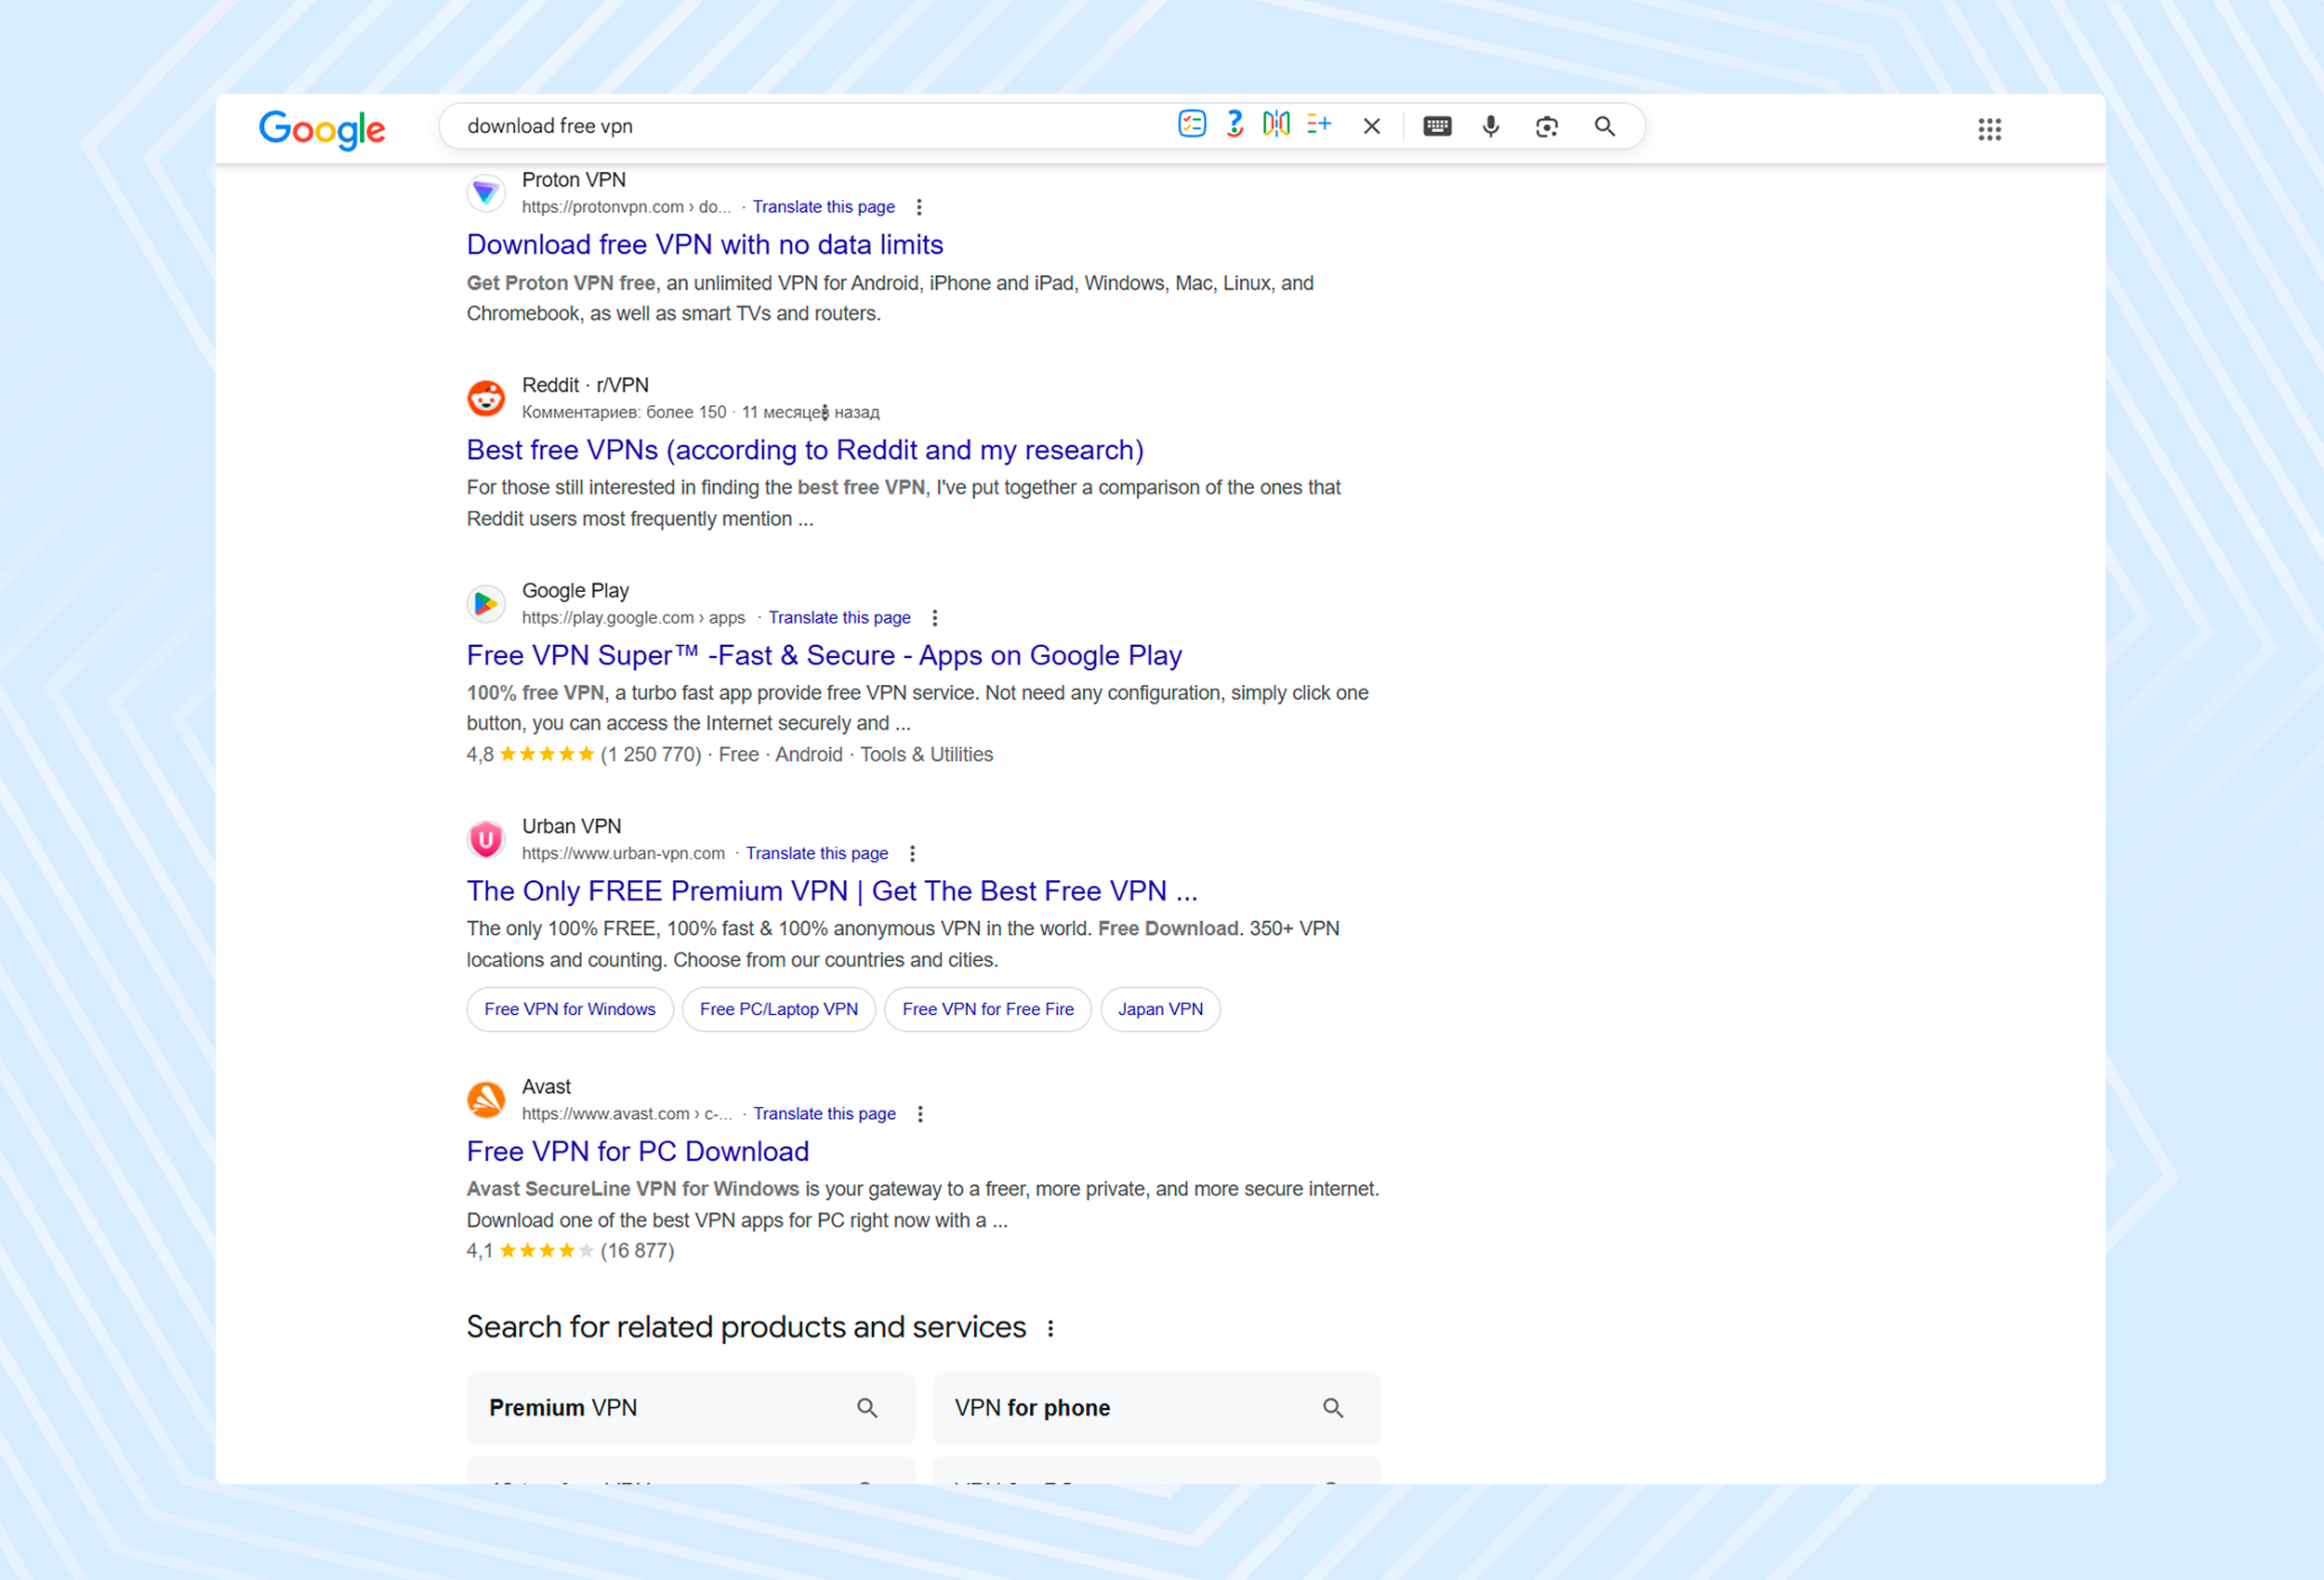Screen dimensions: 2324x1580
Task: Translate the Avast page
Action: click(x=825, y=1114)
